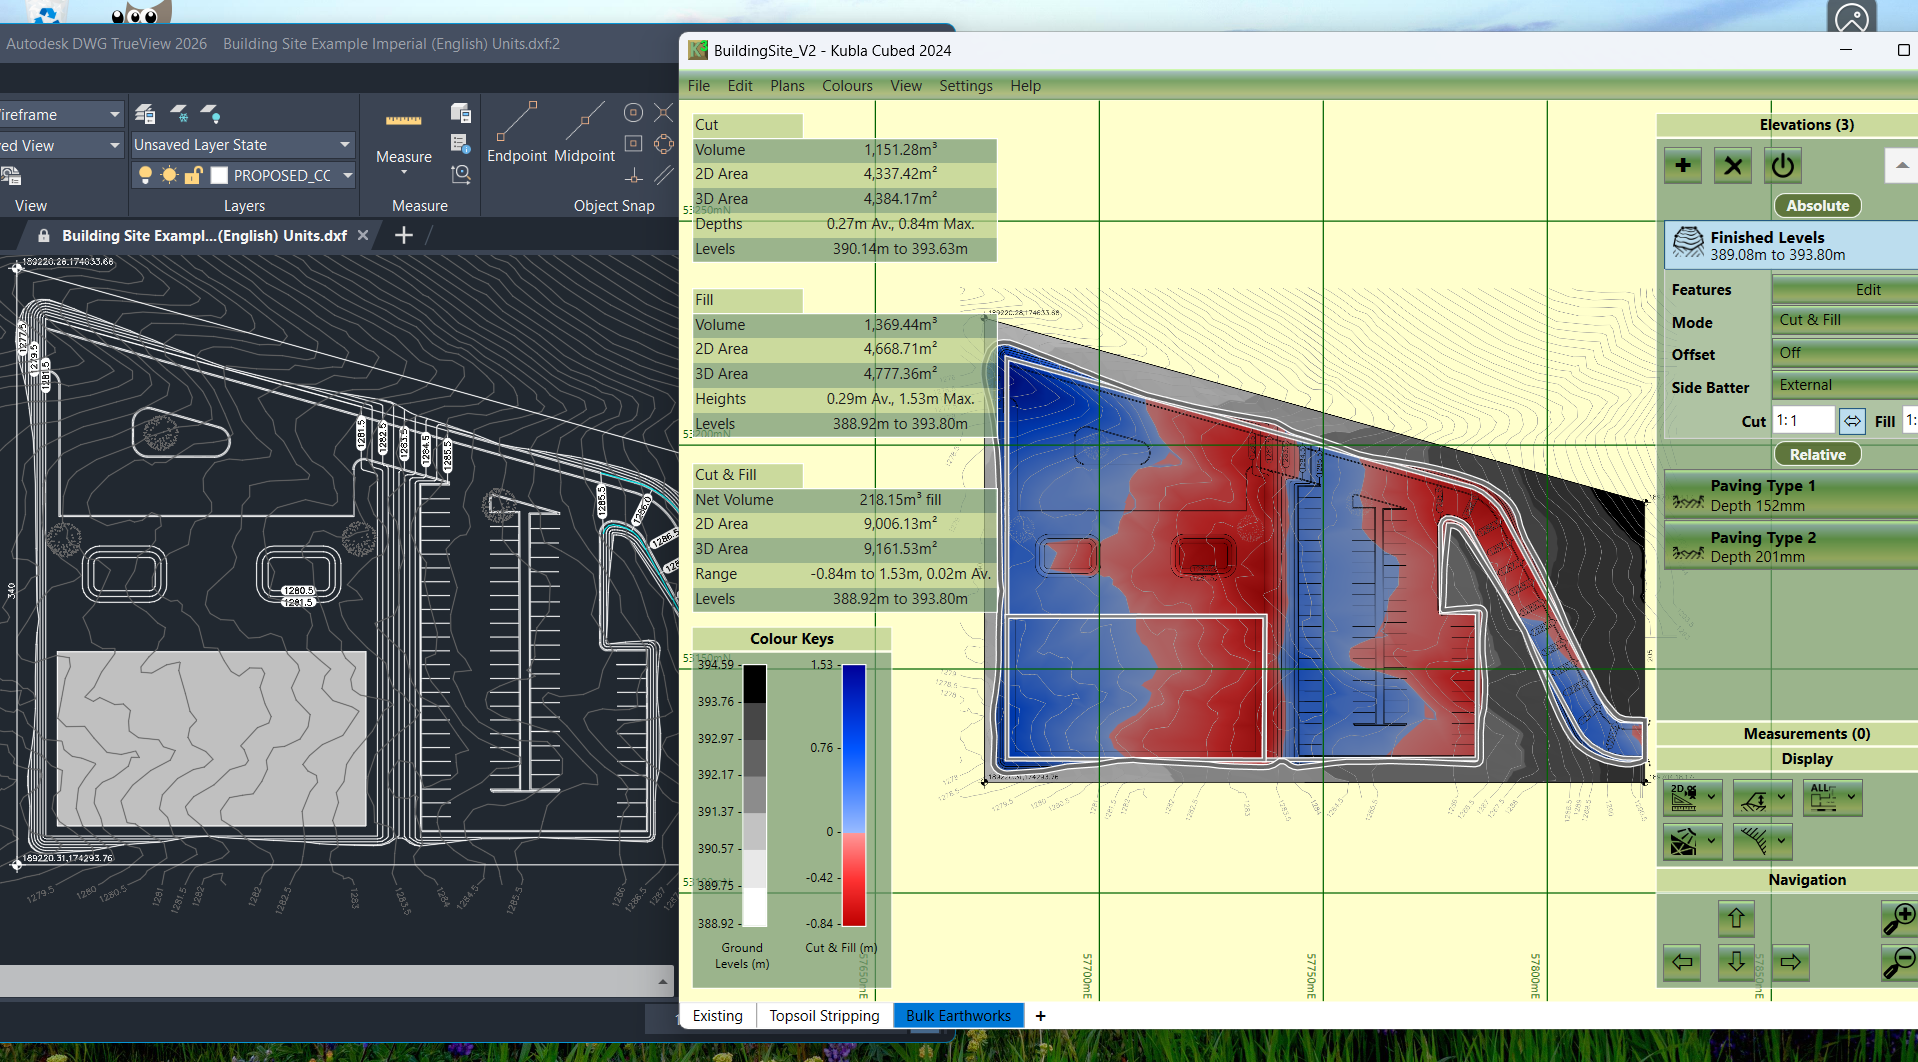Image resolution: width=1918 pixels, height=1062 pixels.
Task: Open the File menu in Kubla Cubed
Action: tap(699, 86)
